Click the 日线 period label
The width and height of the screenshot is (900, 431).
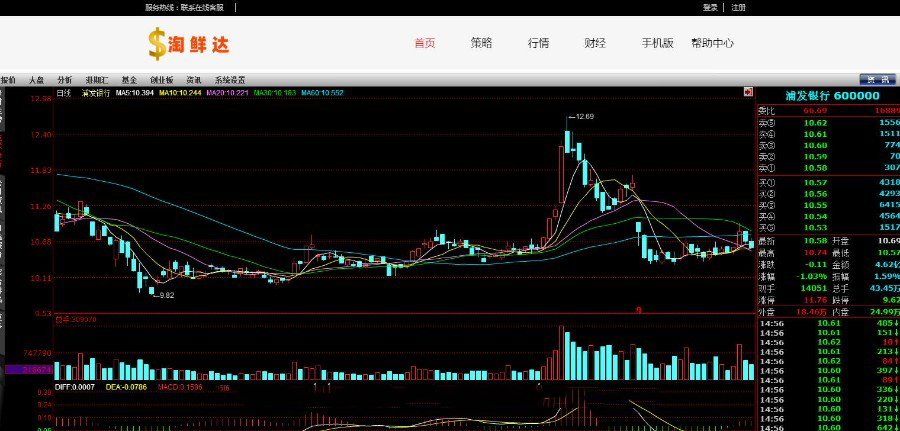pyautogui.click(x=63, y=92)
